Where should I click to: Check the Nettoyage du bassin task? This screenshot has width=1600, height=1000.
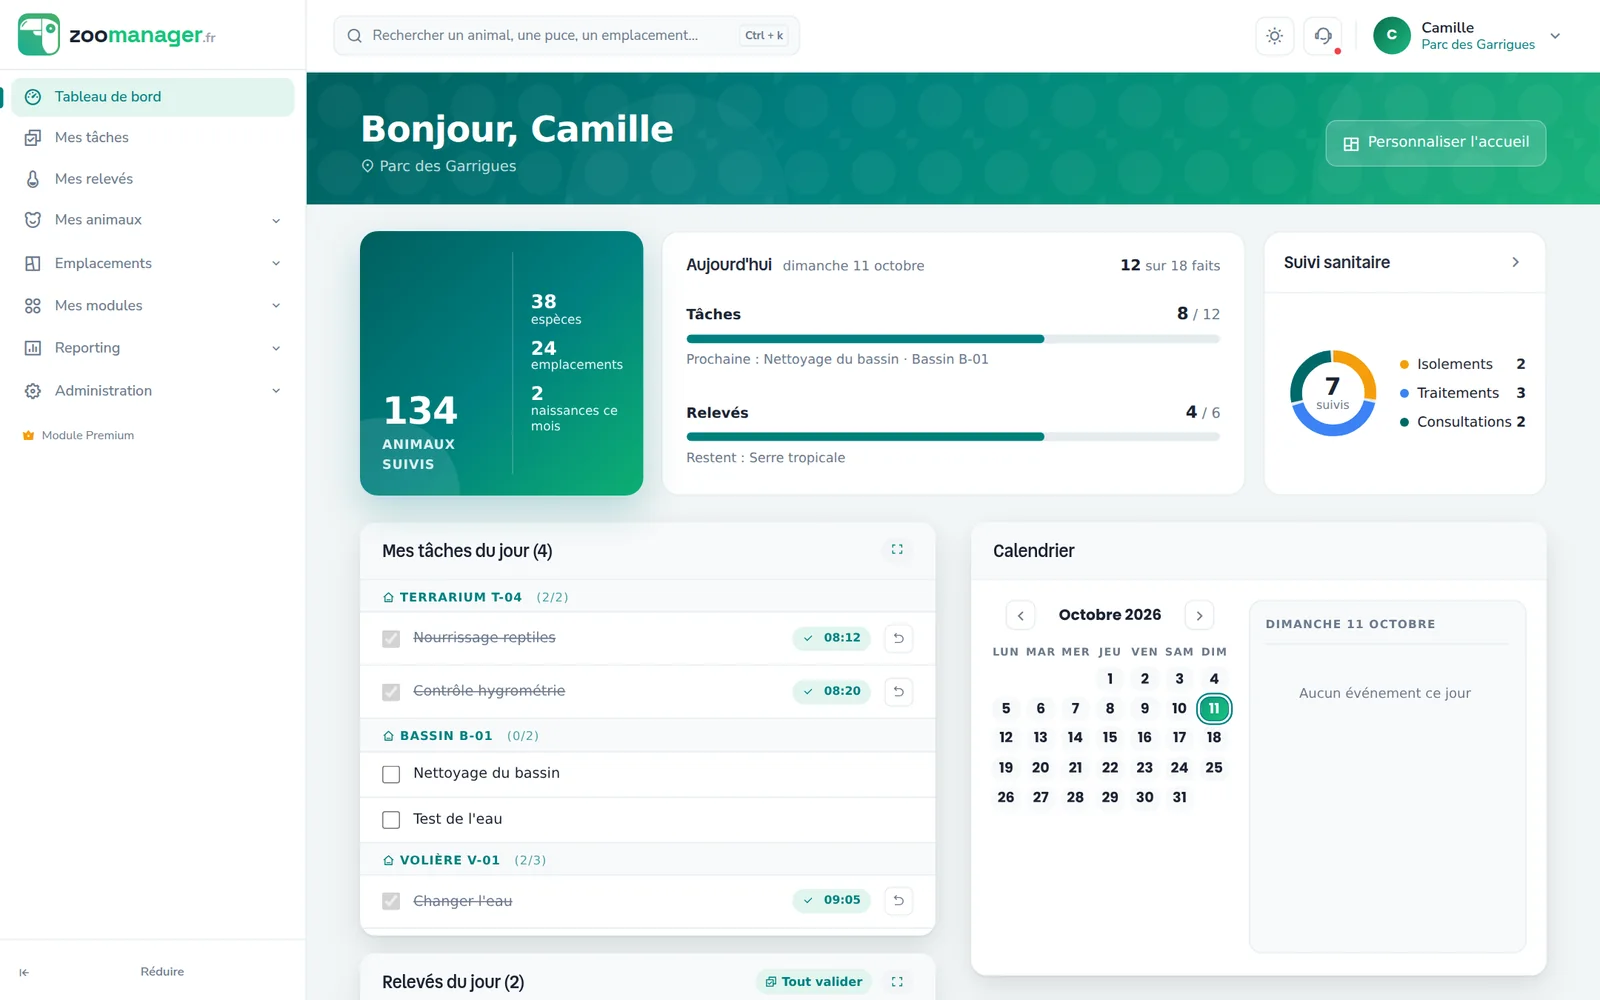(391, 774)
